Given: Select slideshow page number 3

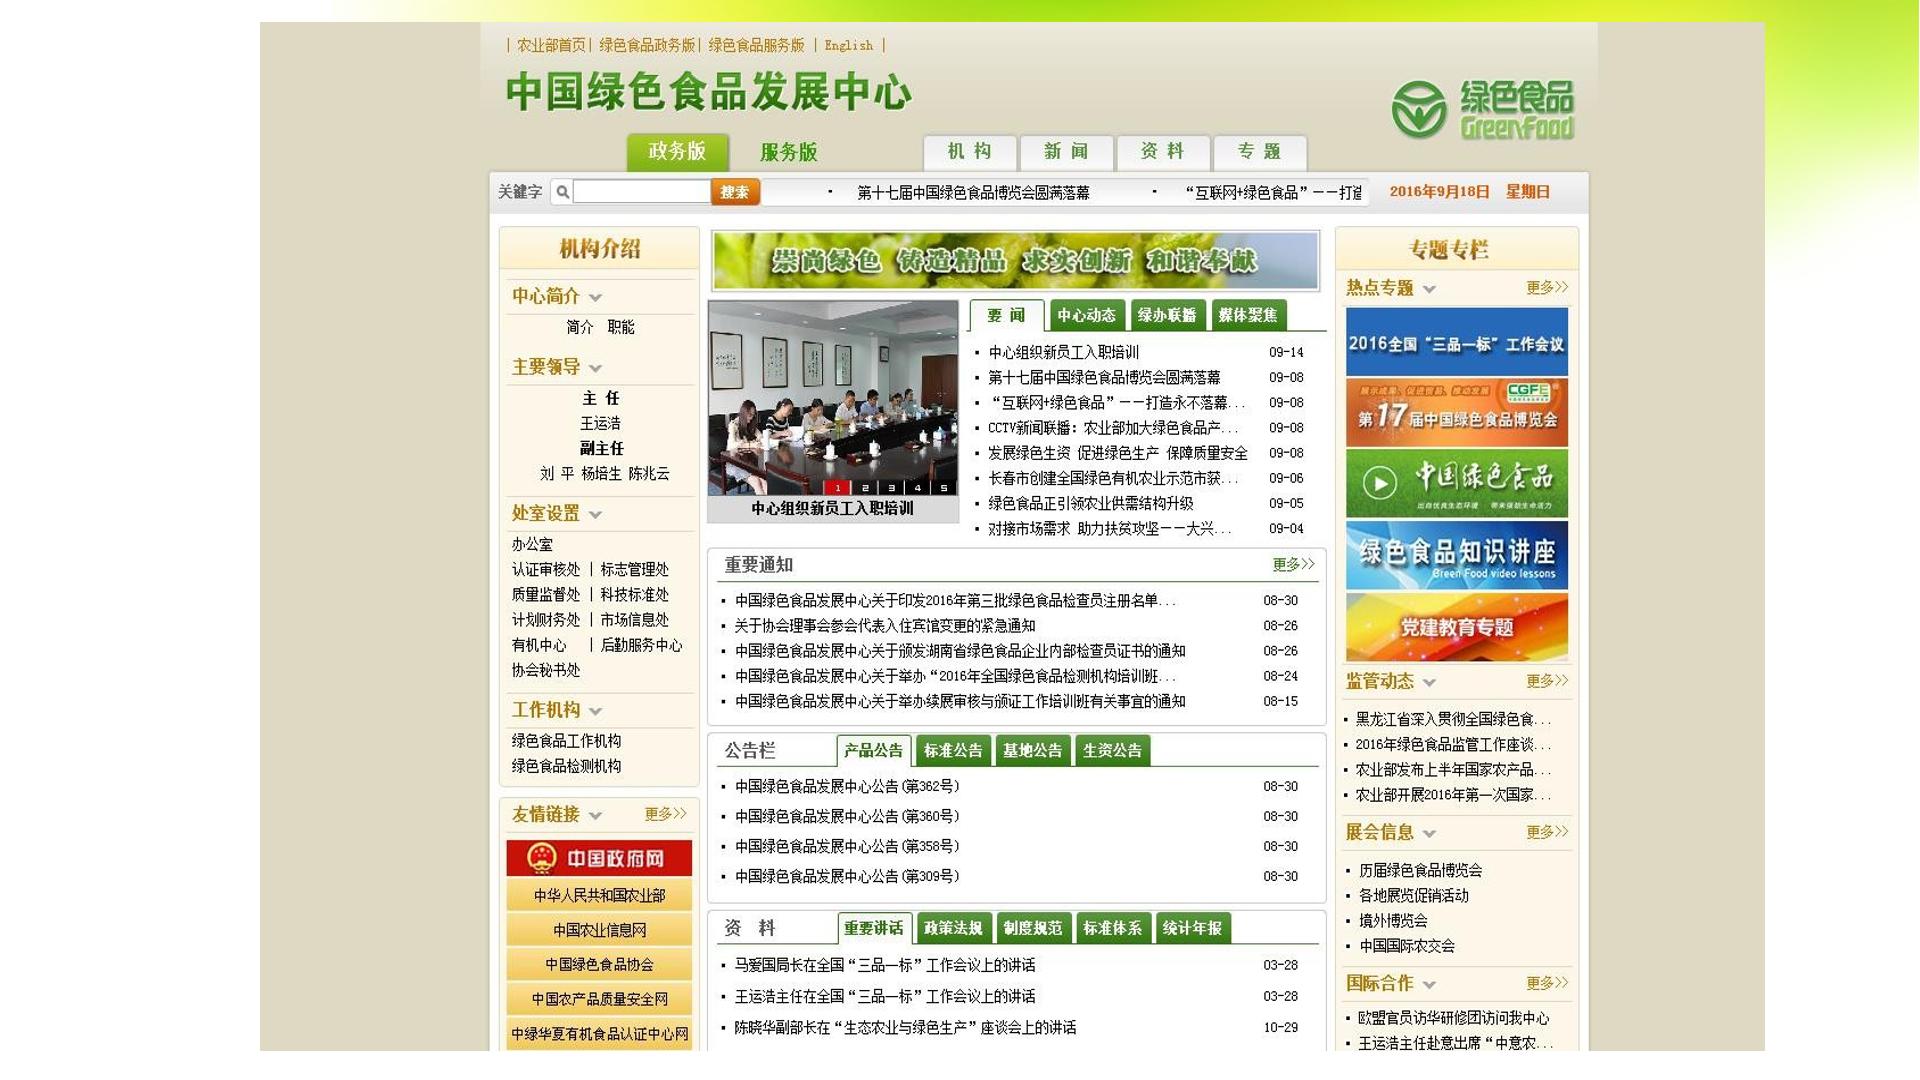Looking at the screenshot, I should pyautogui.click(x=891, y=488).
